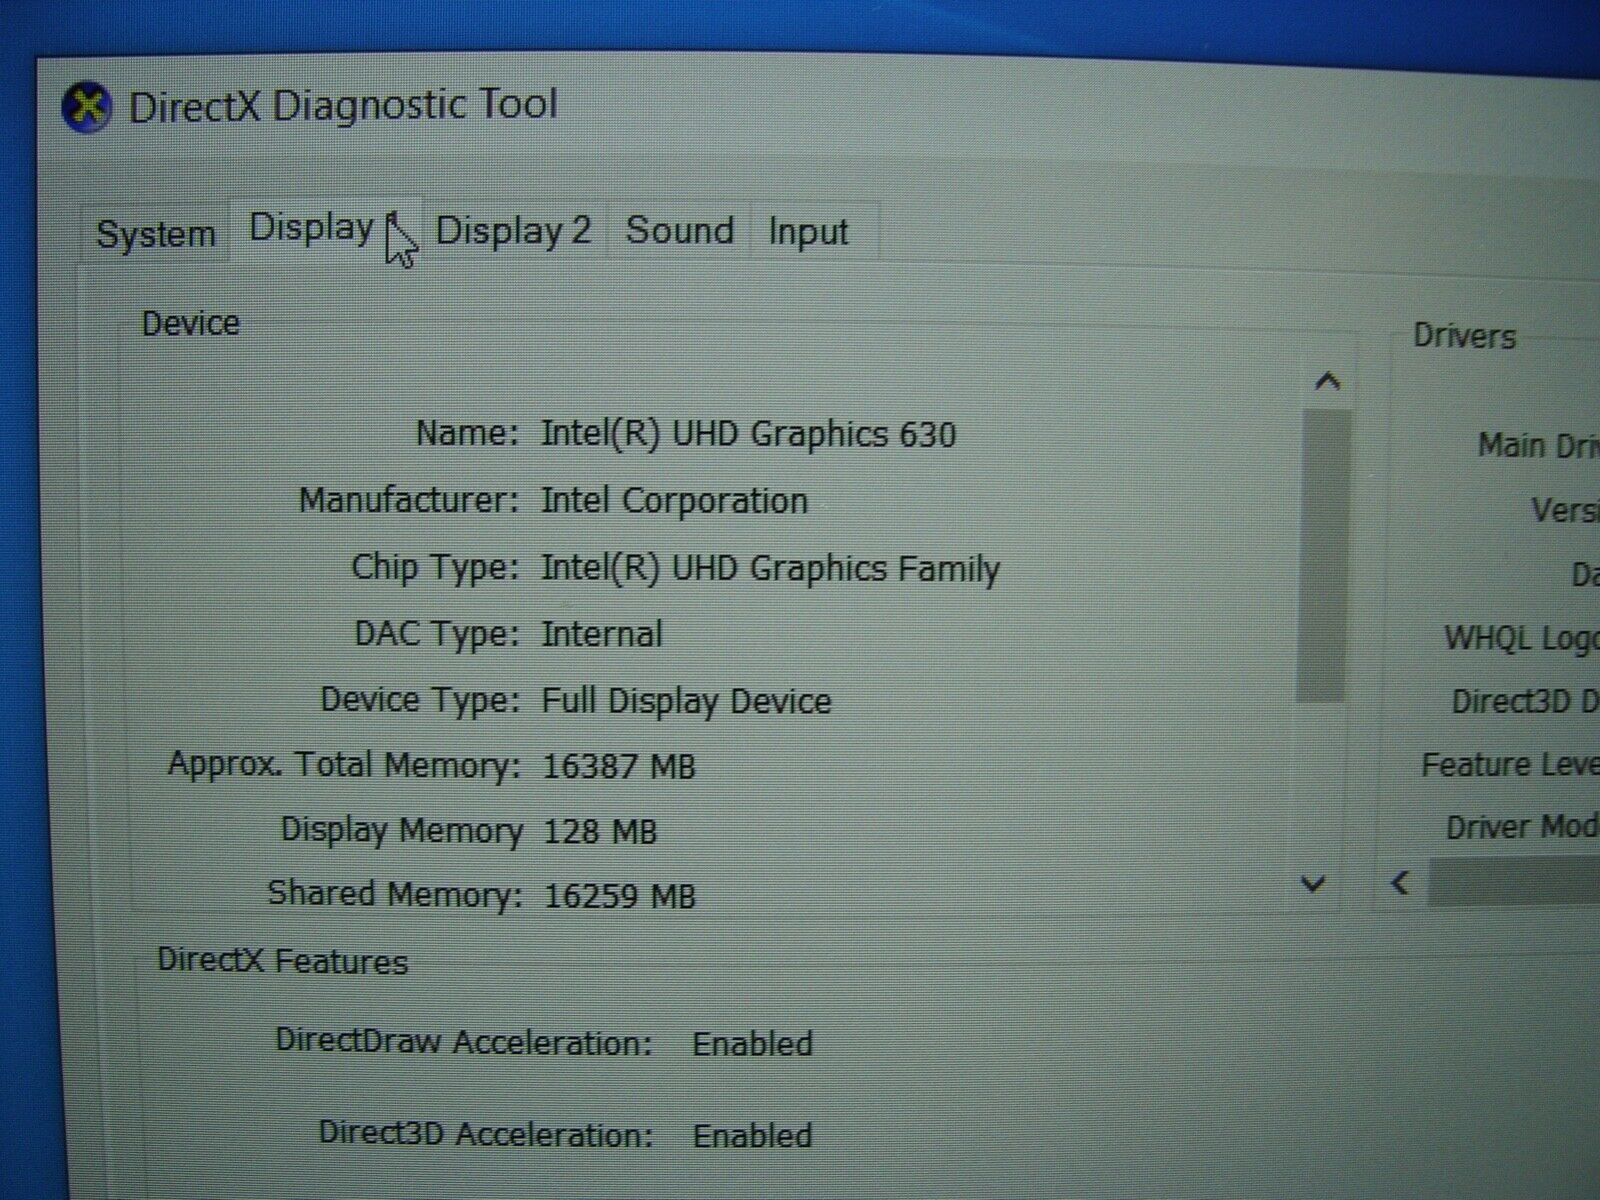Click the 'DirectDraw Acceleration:' label
The image size is (1600, 1200).
tap(463, 1042)
